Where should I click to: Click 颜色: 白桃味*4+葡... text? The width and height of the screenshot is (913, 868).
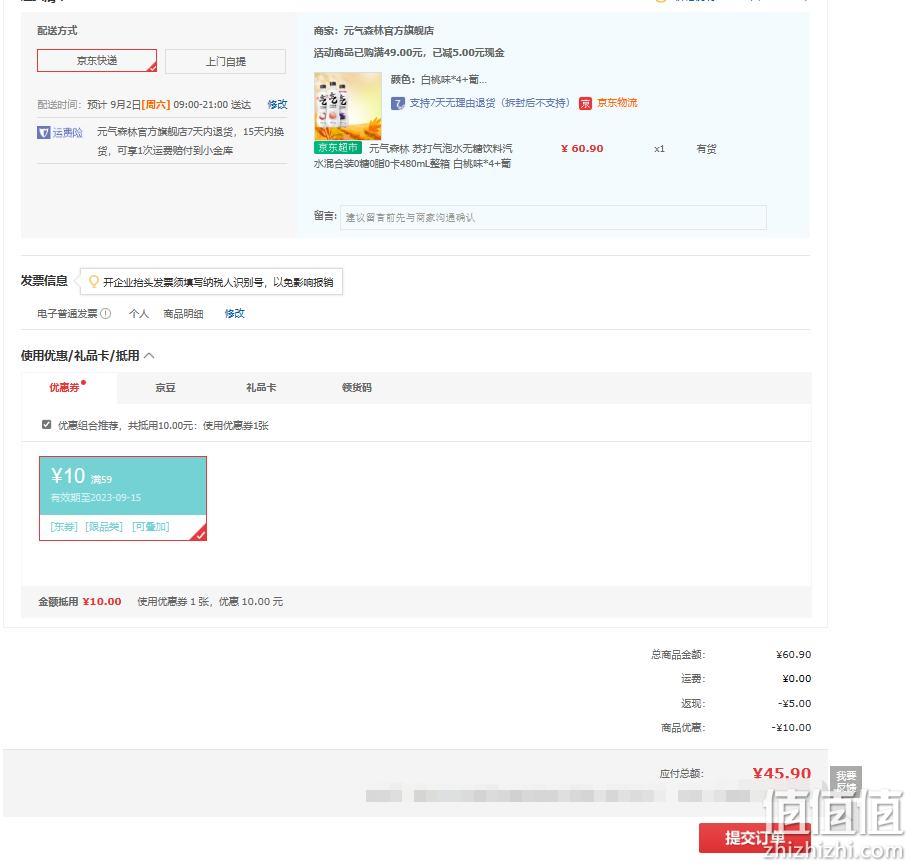pyautogui.click(x=438, y=80)
